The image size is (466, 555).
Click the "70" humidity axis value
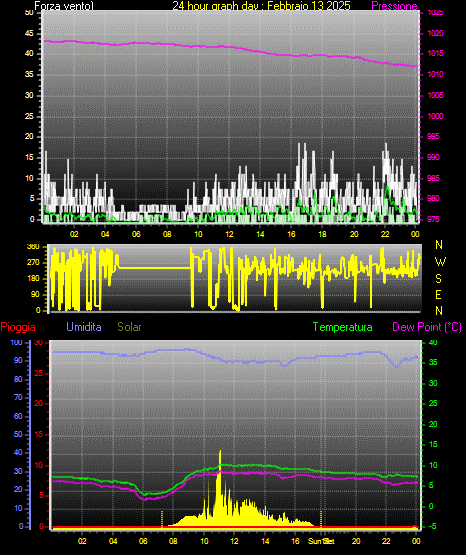coord(18,397)
